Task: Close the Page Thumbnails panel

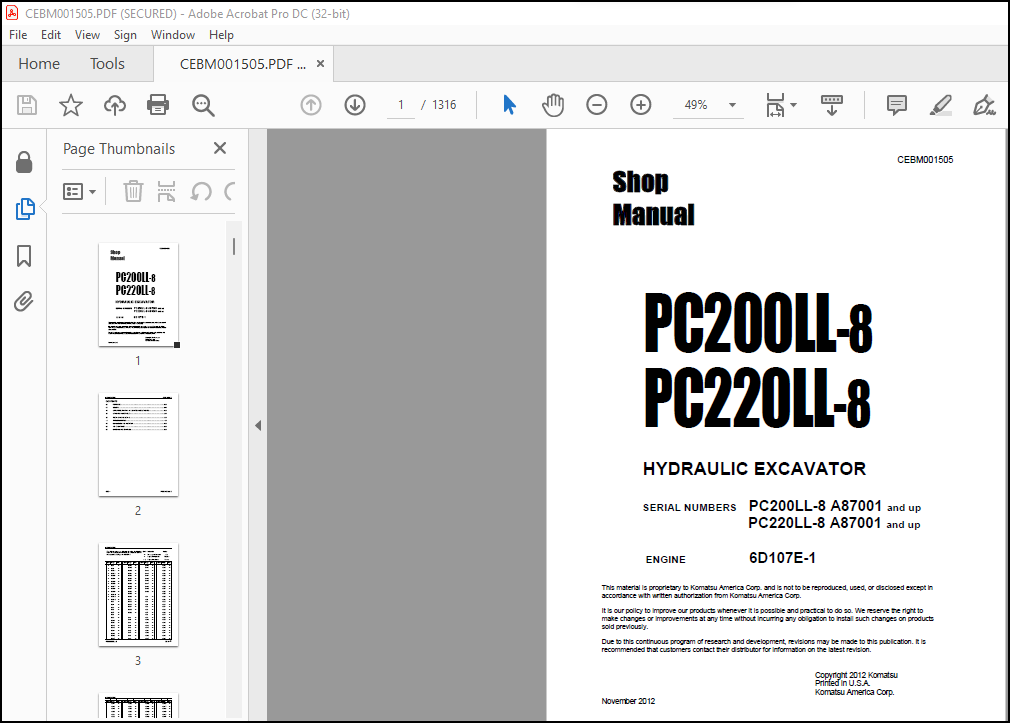Action: [220, 148]
